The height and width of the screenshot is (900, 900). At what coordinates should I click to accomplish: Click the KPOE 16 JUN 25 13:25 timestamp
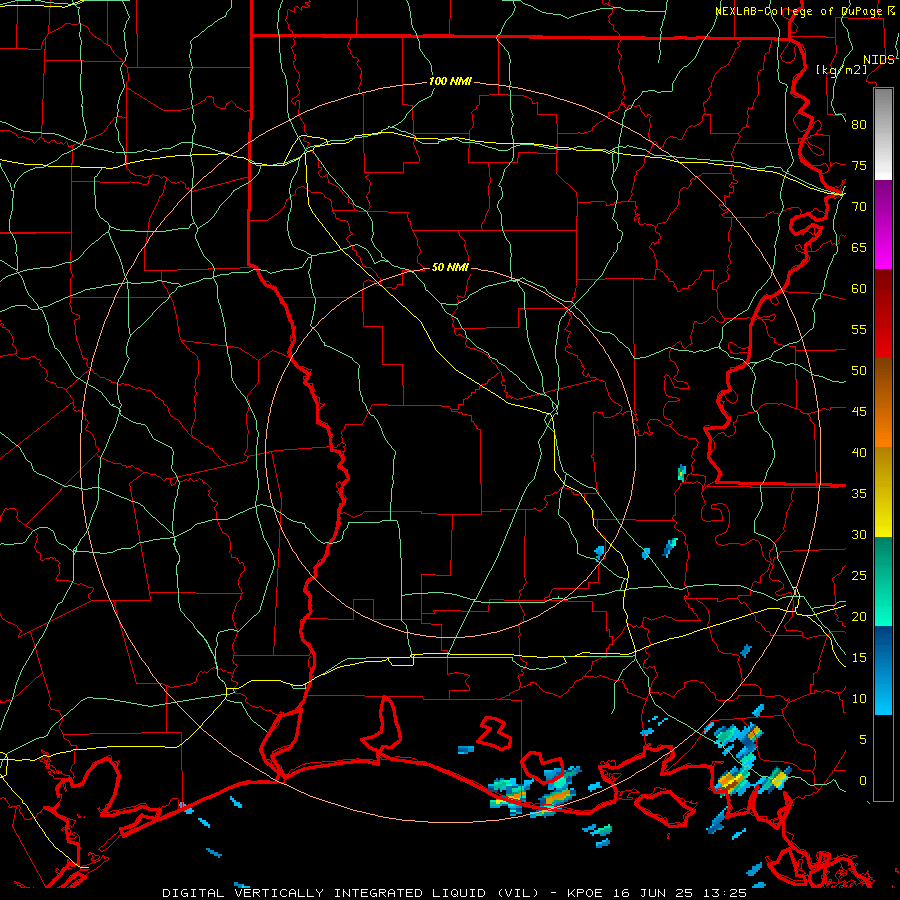[657, 893]
